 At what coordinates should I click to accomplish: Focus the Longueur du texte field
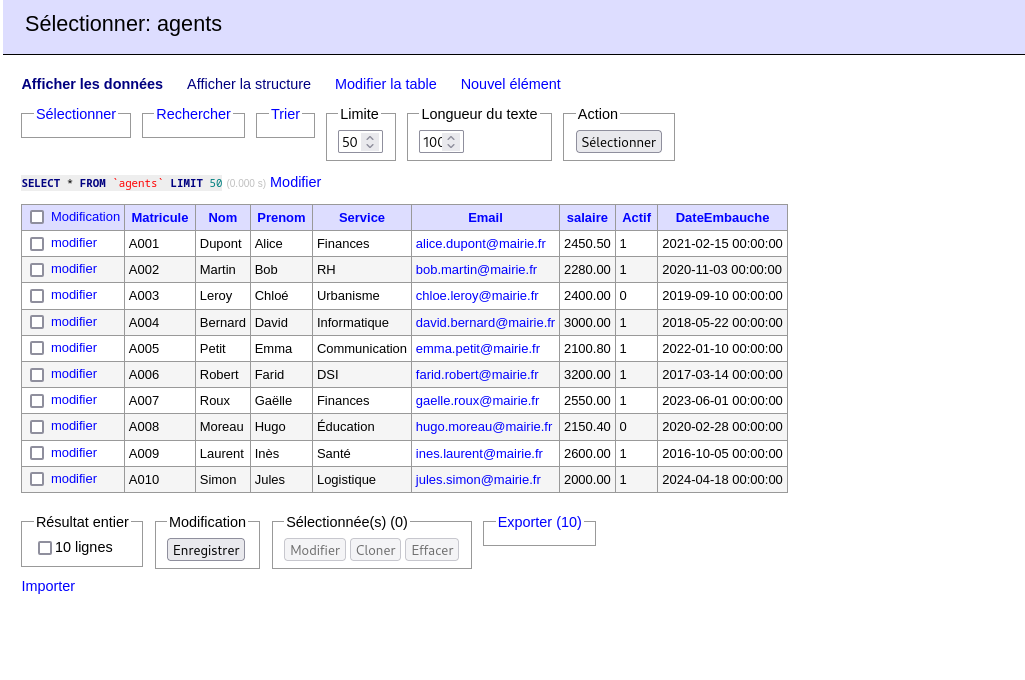coord(433,142)
